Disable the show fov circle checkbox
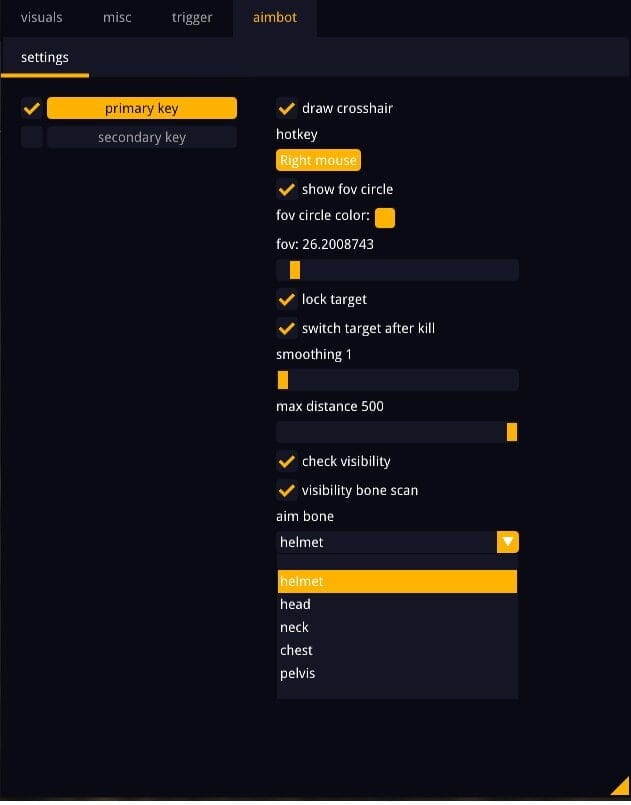The height and width of the screenshot is (805, 631). tap(286, 189)
